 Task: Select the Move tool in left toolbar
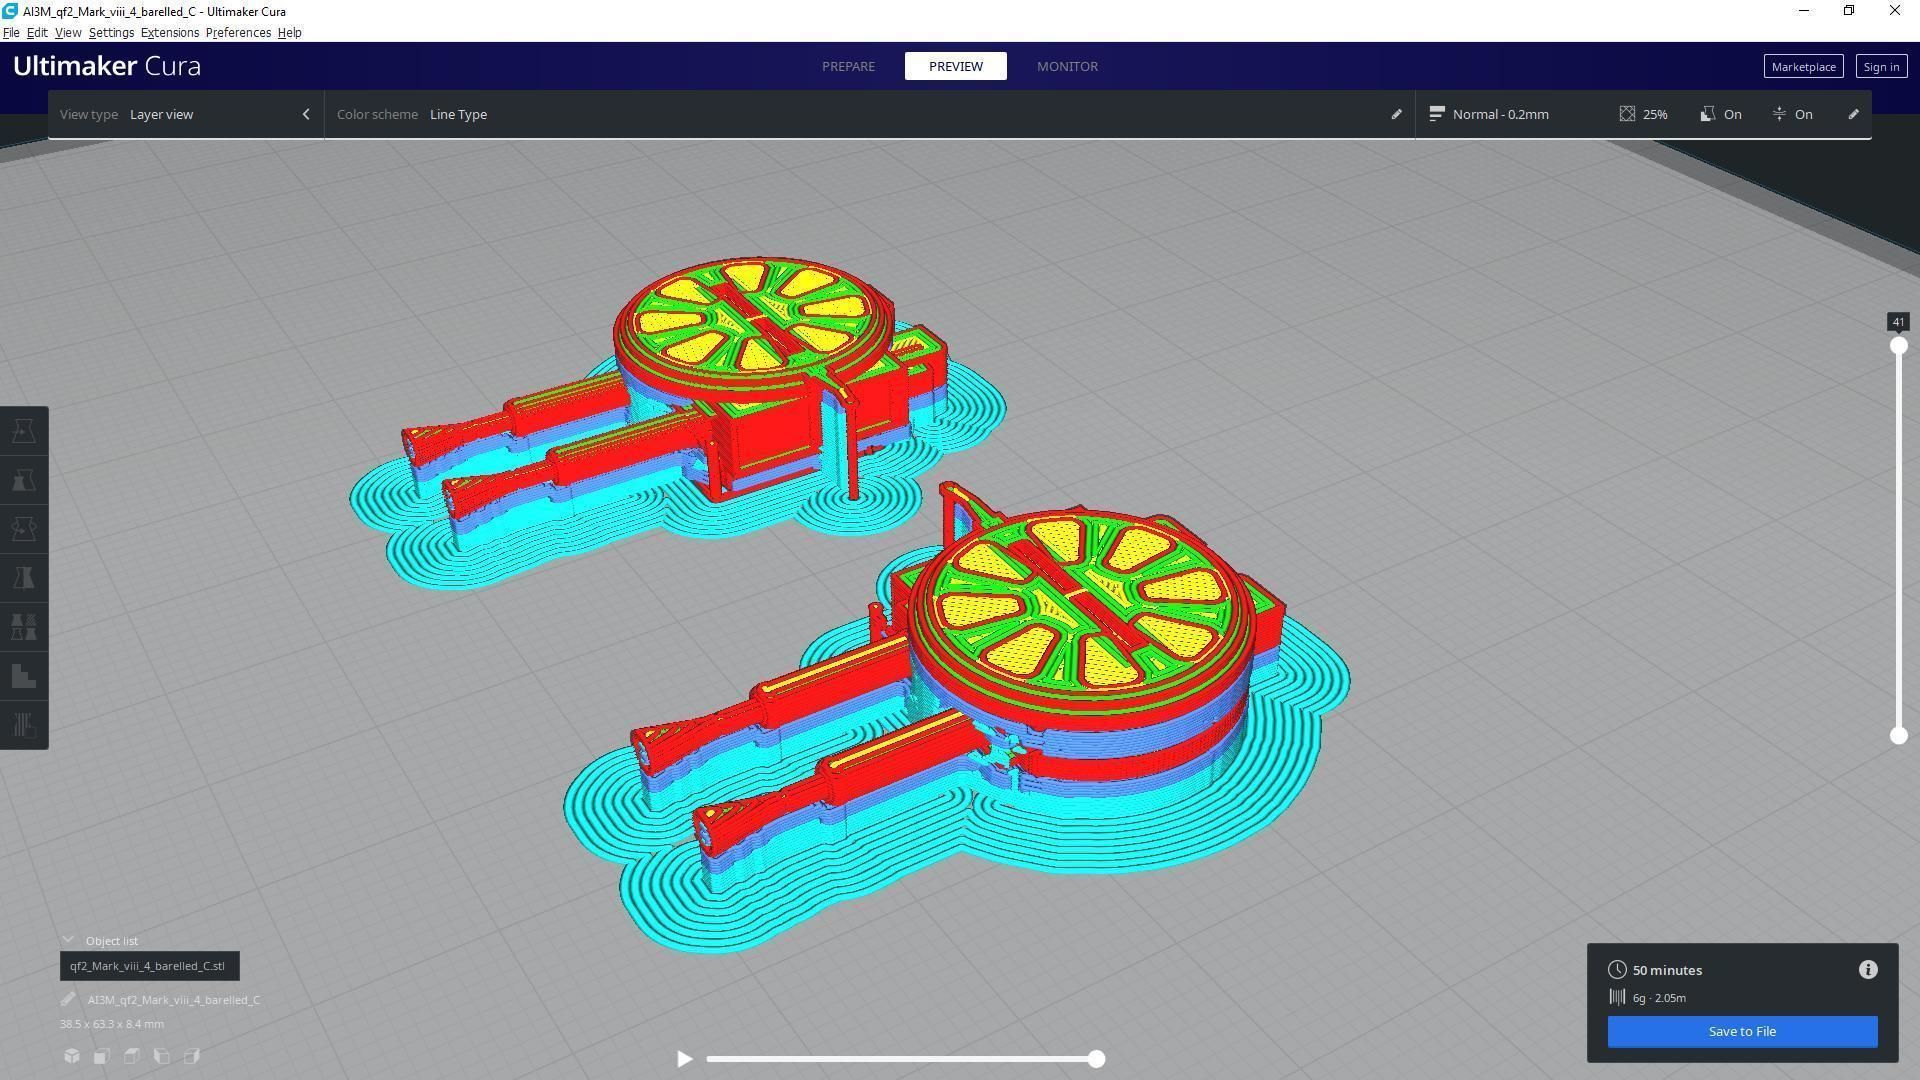click(24, 431)
